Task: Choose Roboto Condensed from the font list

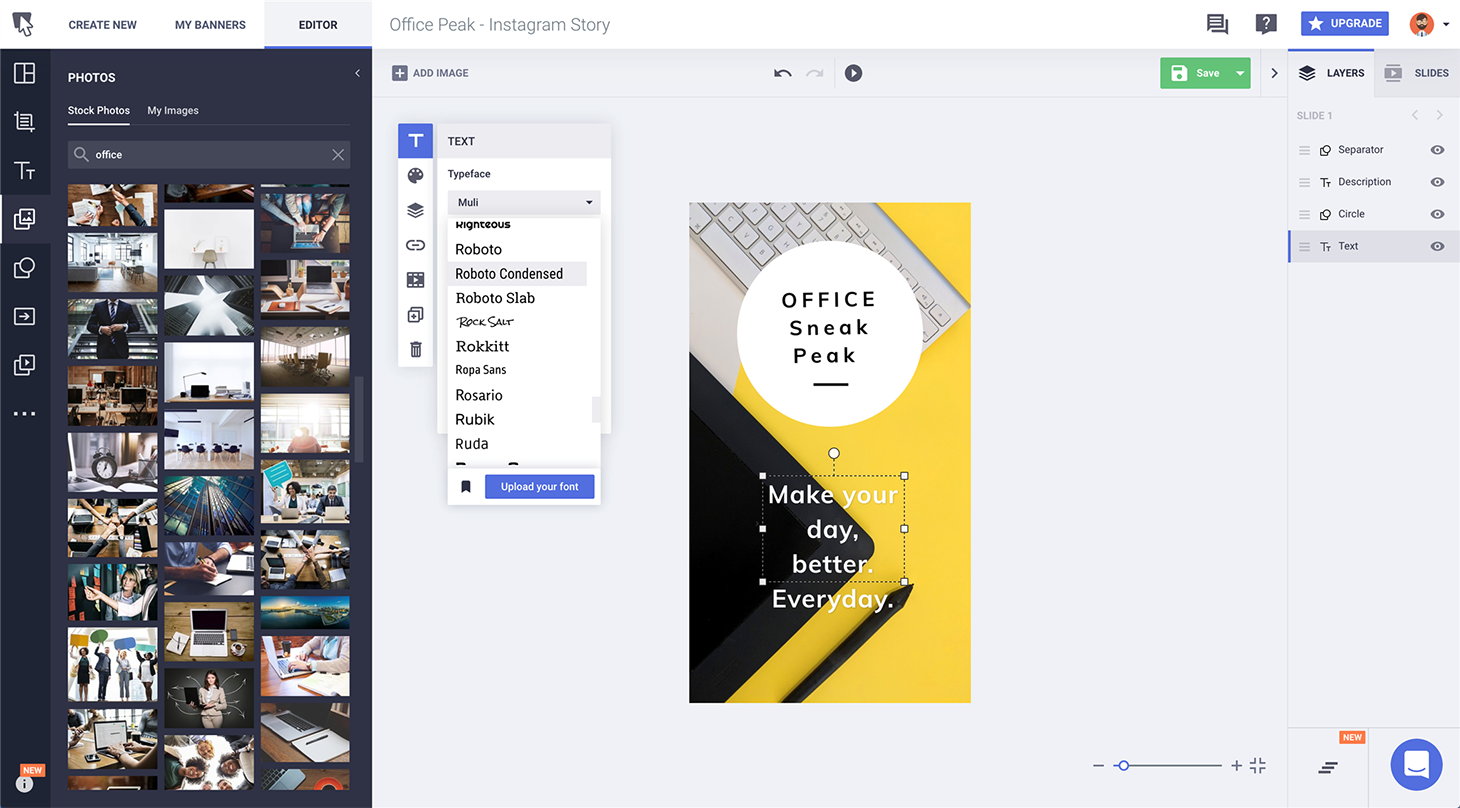Action: (x=517, y=274)
